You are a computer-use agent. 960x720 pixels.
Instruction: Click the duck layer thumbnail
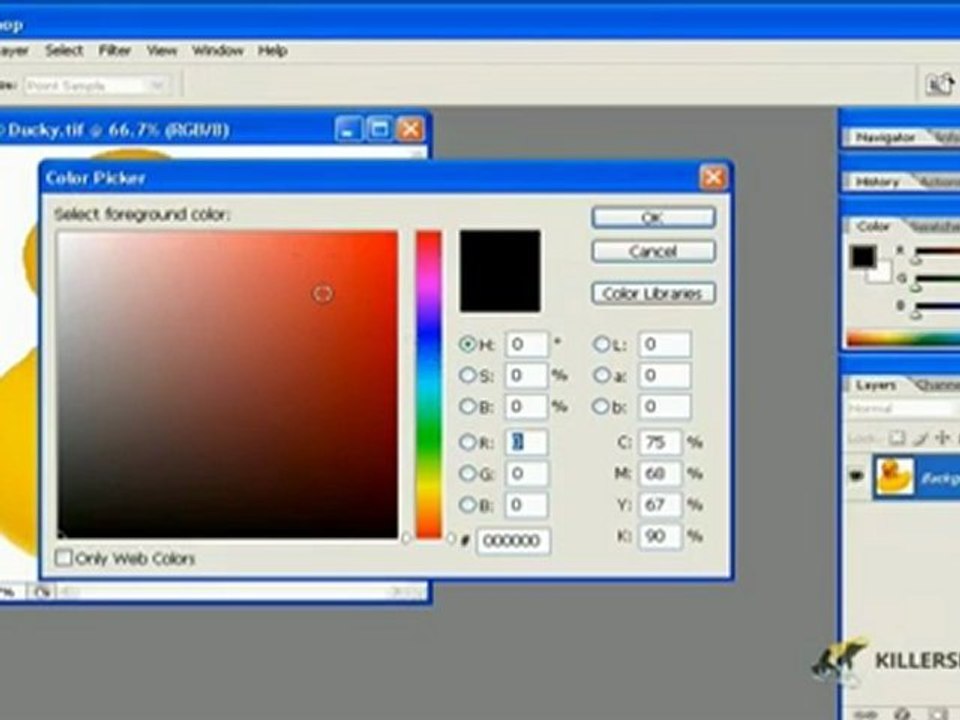(894, 476)
